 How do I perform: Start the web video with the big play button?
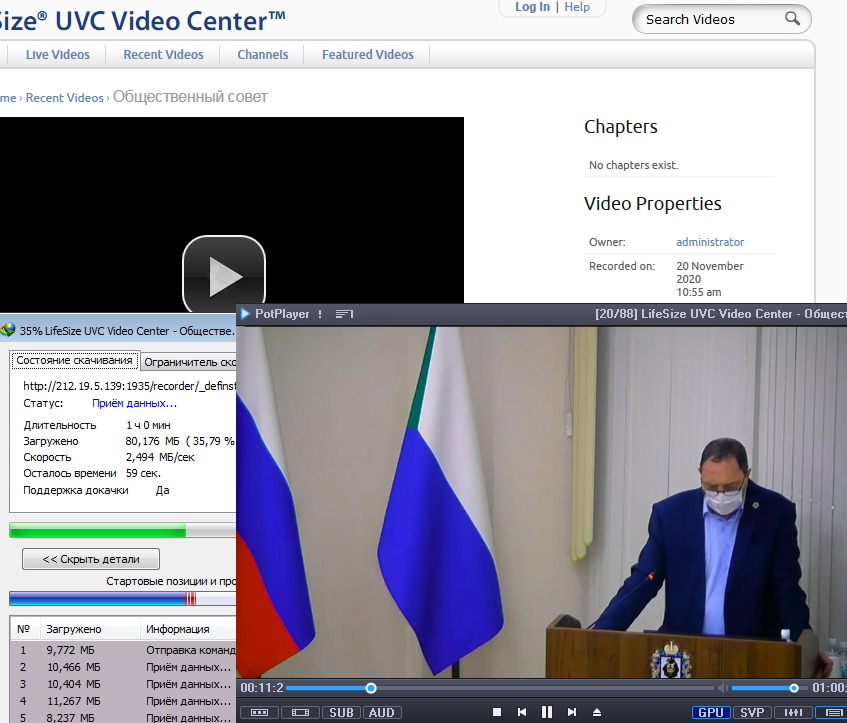[x=224, y=274]
